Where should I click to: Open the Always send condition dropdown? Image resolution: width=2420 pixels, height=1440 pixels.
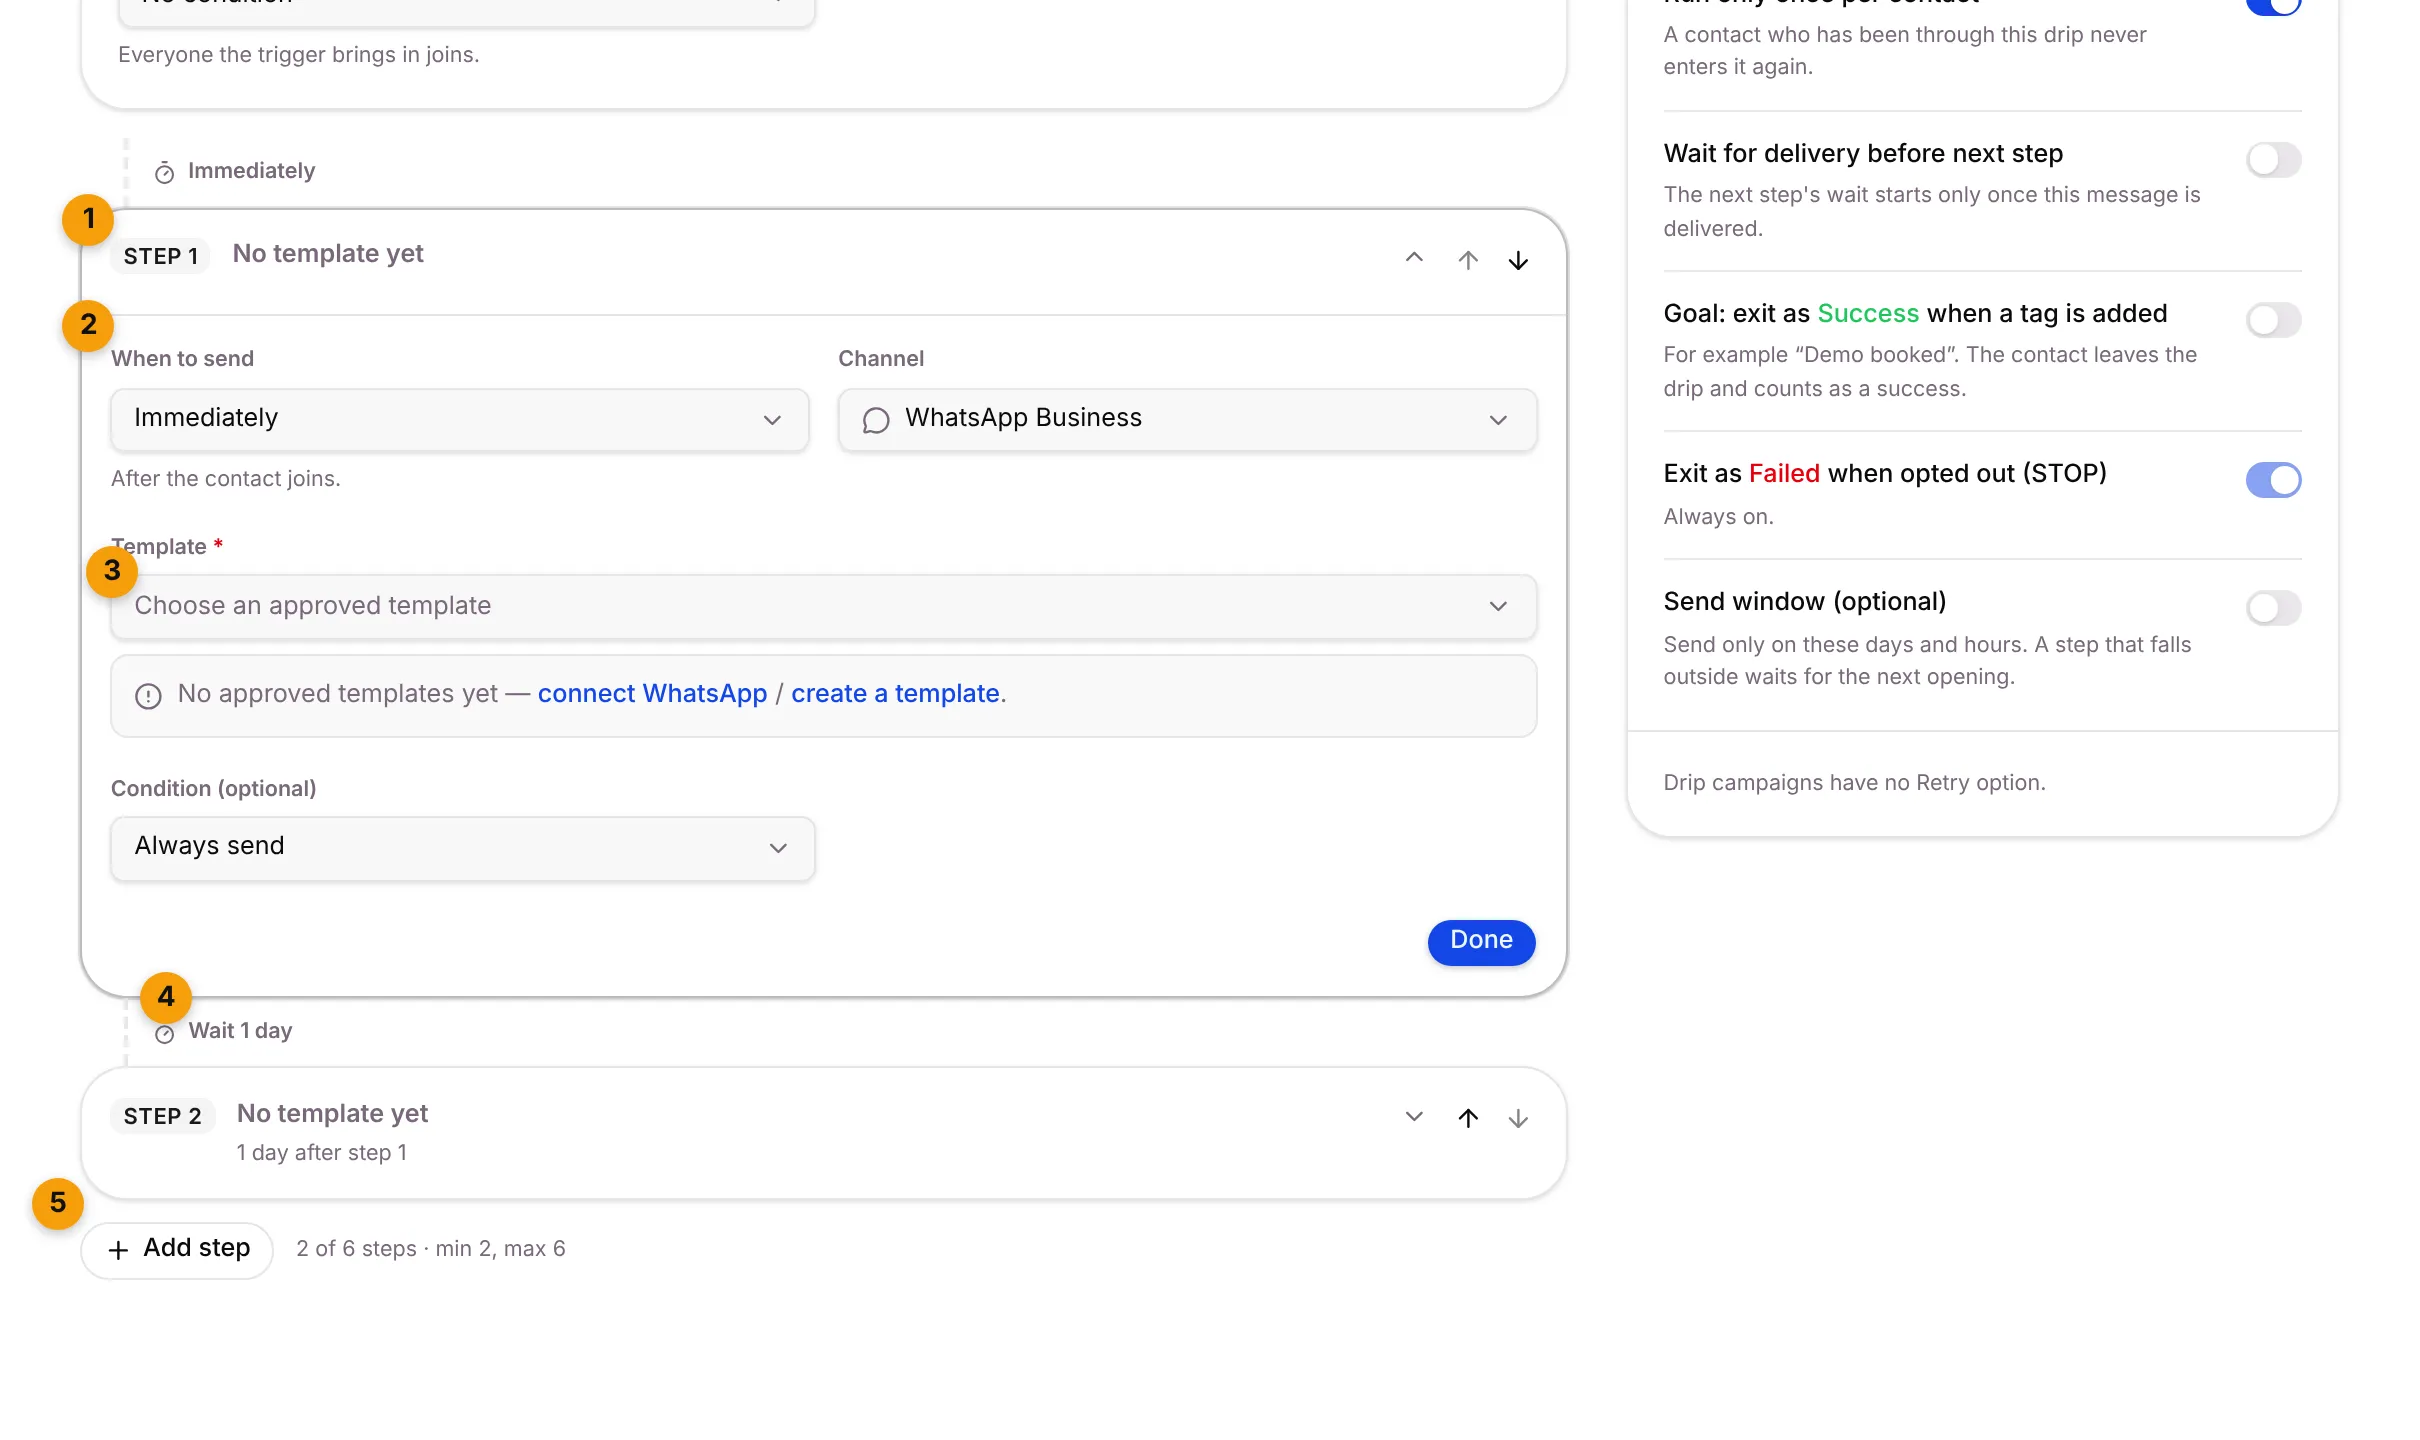(462, 847)
